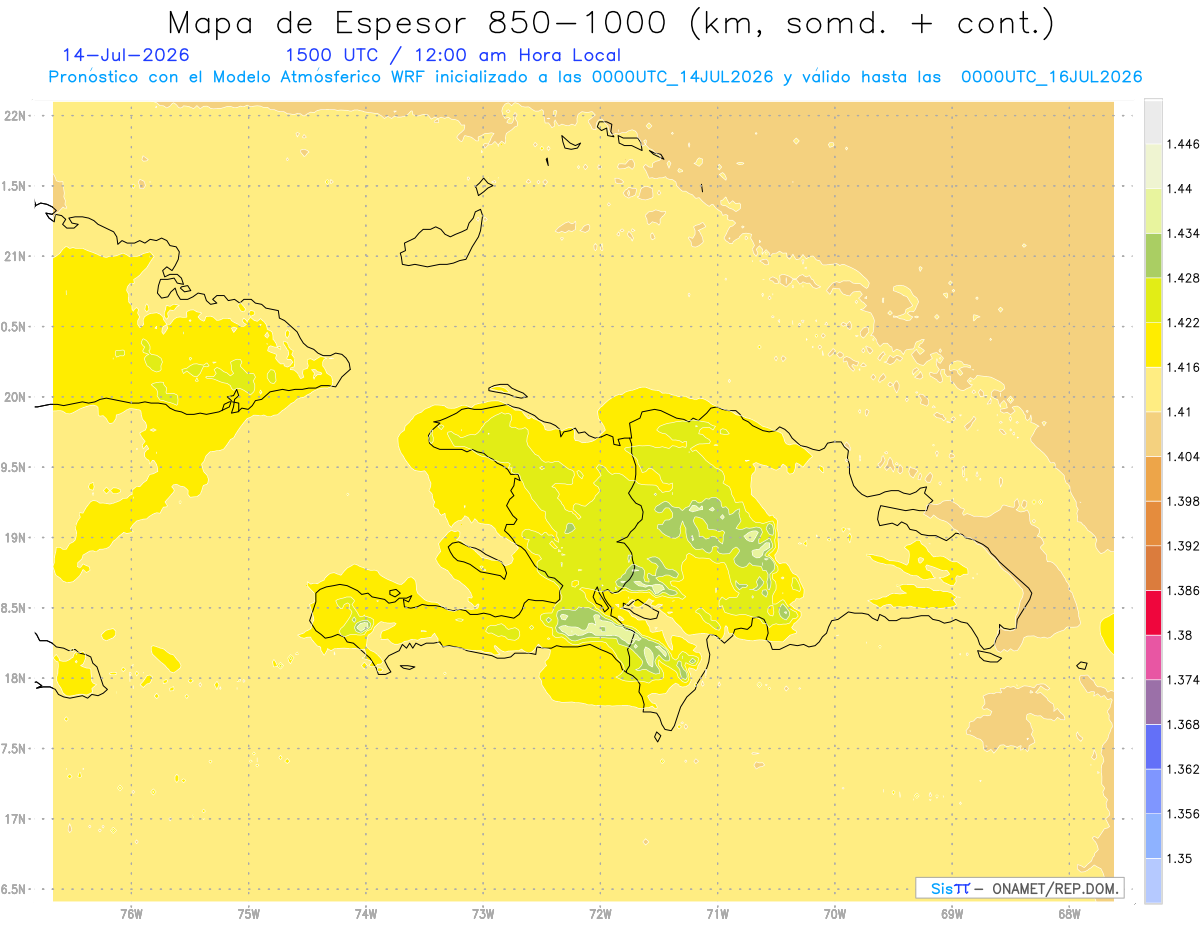Viewport: 1200px width, 927px height.
Task: Click the colorbar value '1.422'
Action: 1183,323
